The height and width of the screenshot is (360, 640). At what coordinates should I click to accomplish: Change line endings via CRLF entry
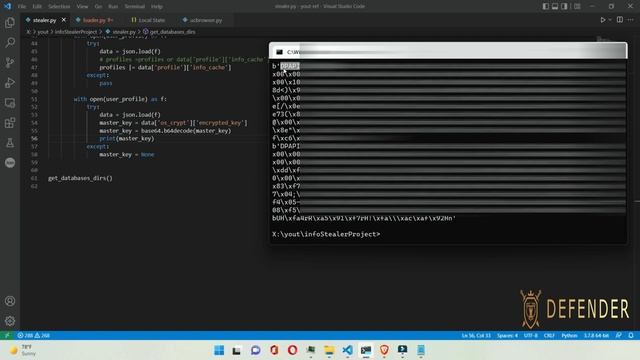(x=549, y=336)
